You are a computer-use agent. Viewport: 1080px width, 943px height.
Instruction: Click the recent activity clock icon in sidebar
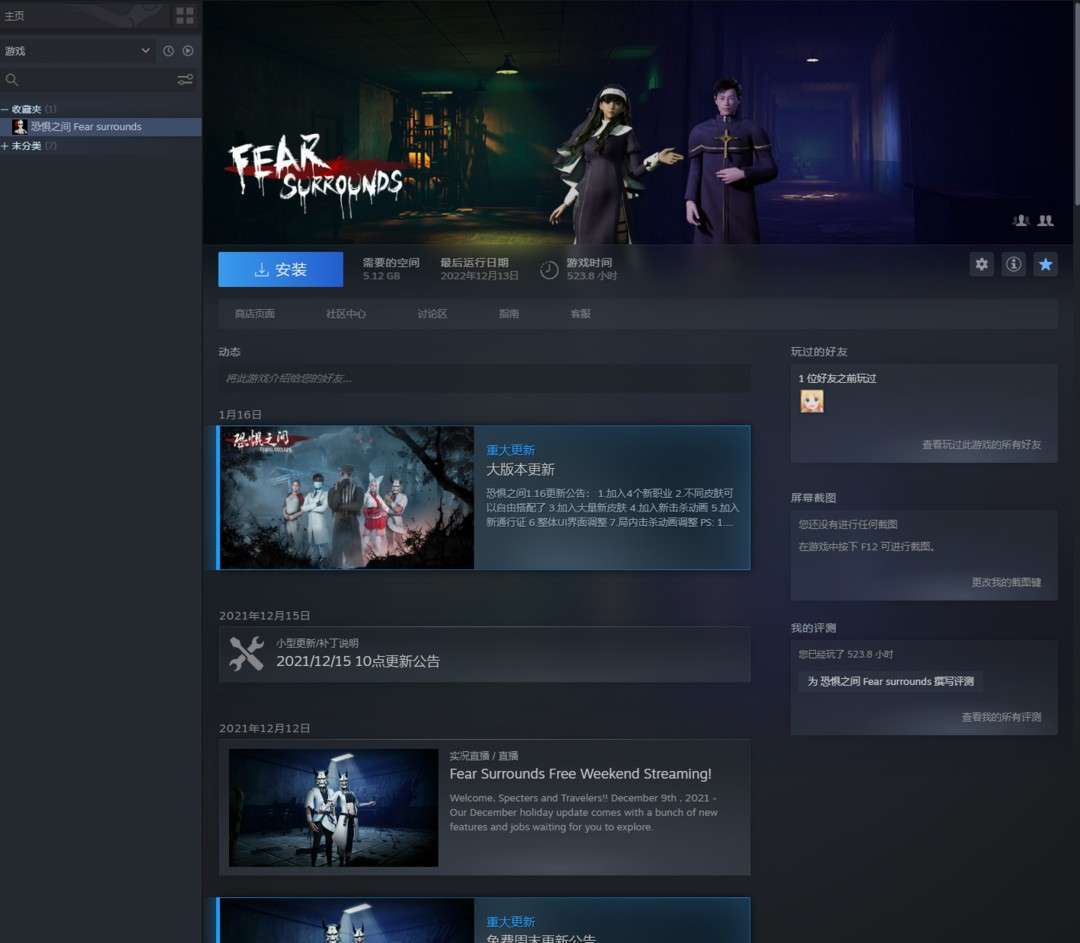pos(168,51)
